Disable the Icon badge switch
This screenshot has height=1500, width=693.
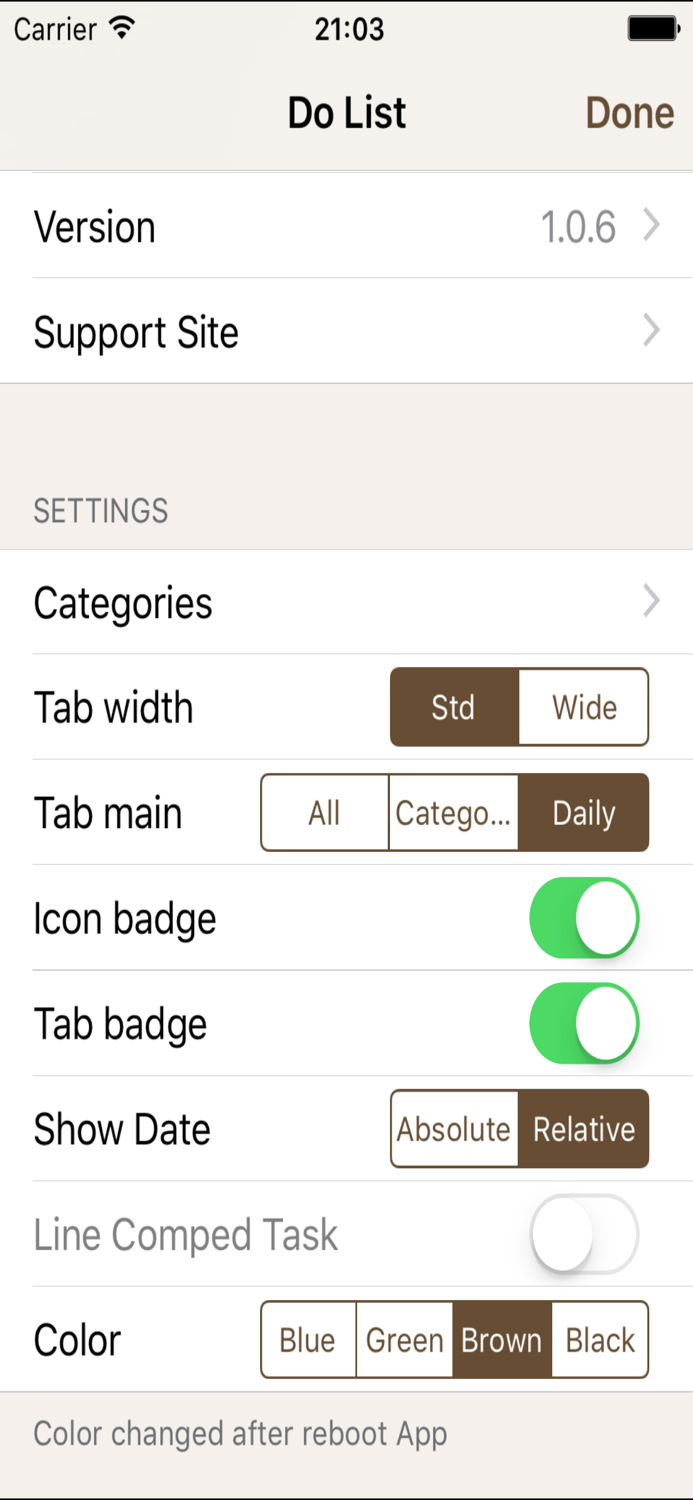[584, 917]
